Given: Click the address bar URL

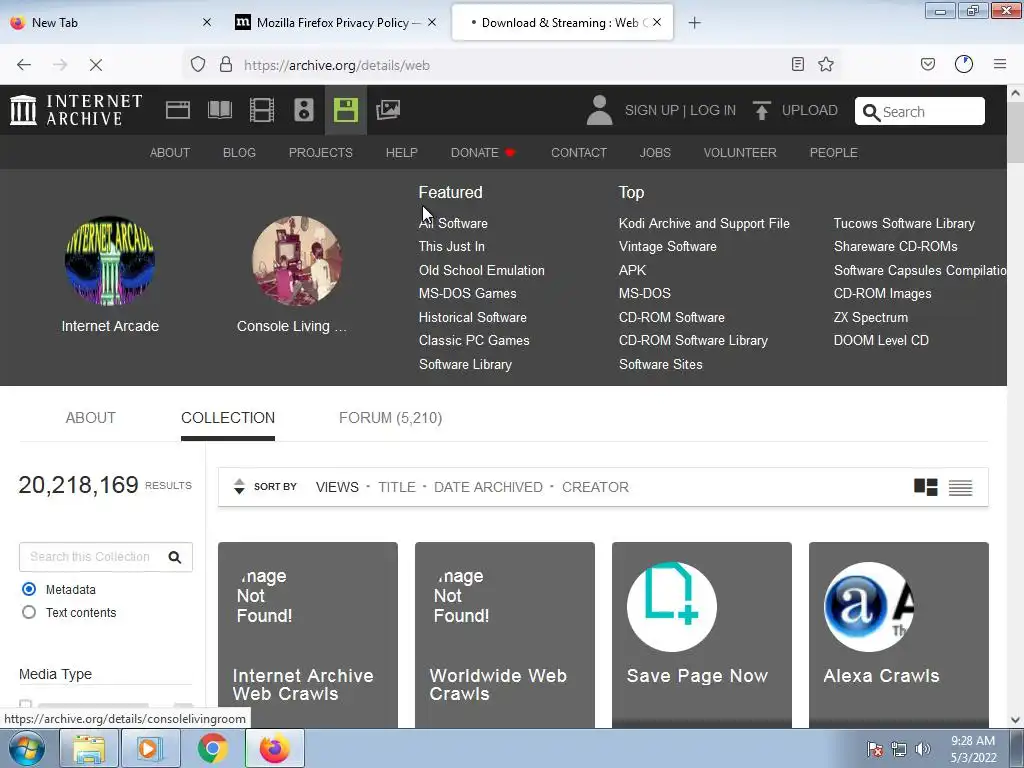Looking at the screenshot, I should click(x=336, y=65).
